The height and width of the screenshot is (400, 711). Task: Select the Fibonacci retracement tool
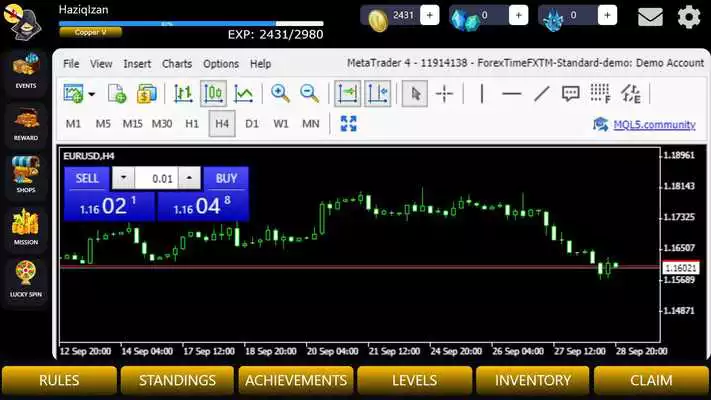point(600,94)
